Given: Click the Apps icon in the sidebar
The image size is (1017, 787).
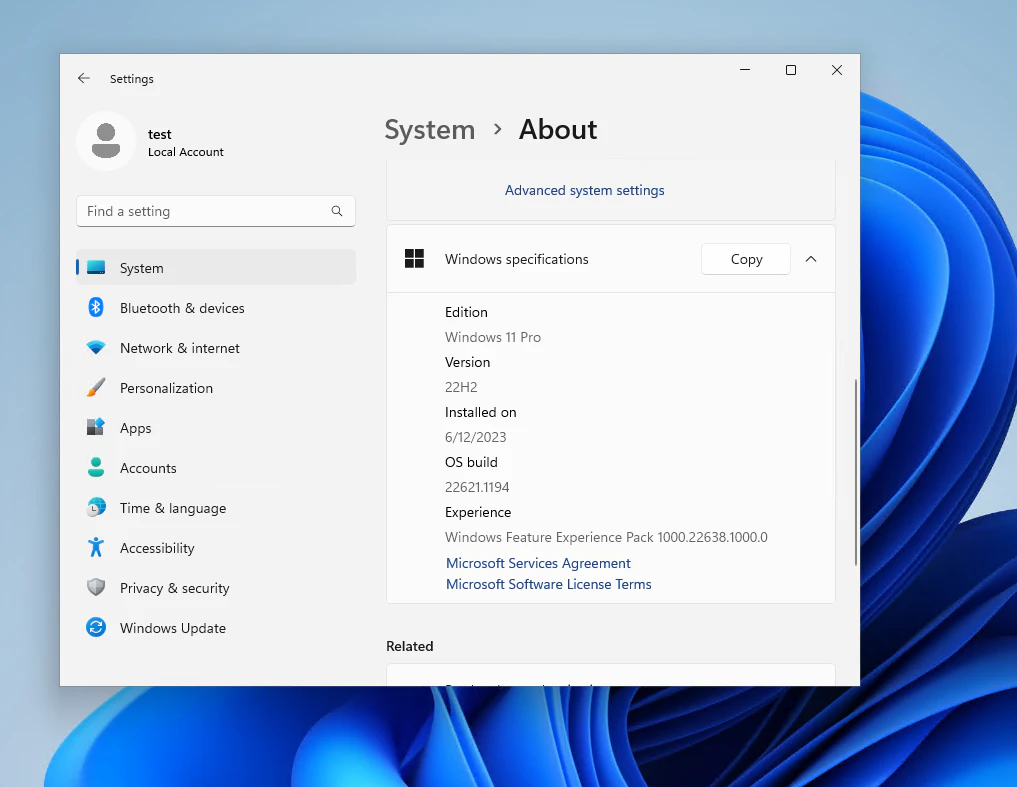Looking at the screenshot, I should 96,428.
